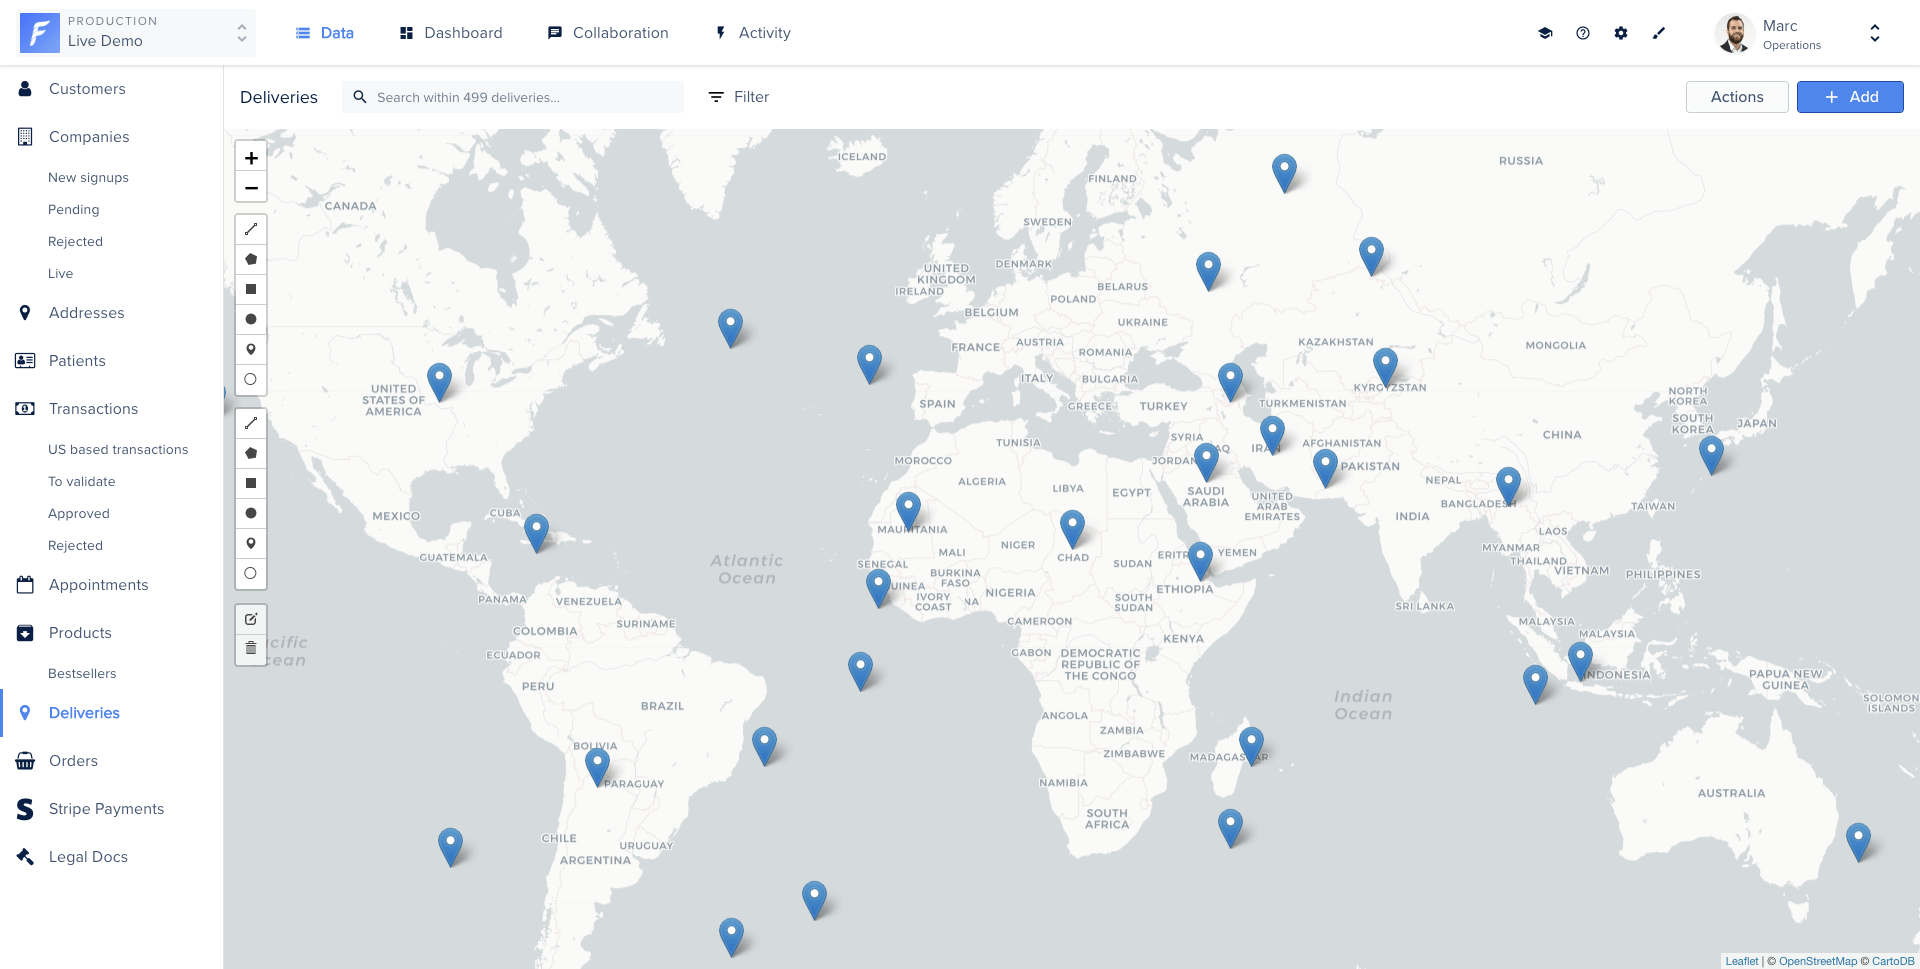Select the delivery marker in Australia
The image size is (1920, 969).
(x=1858, y=839)
